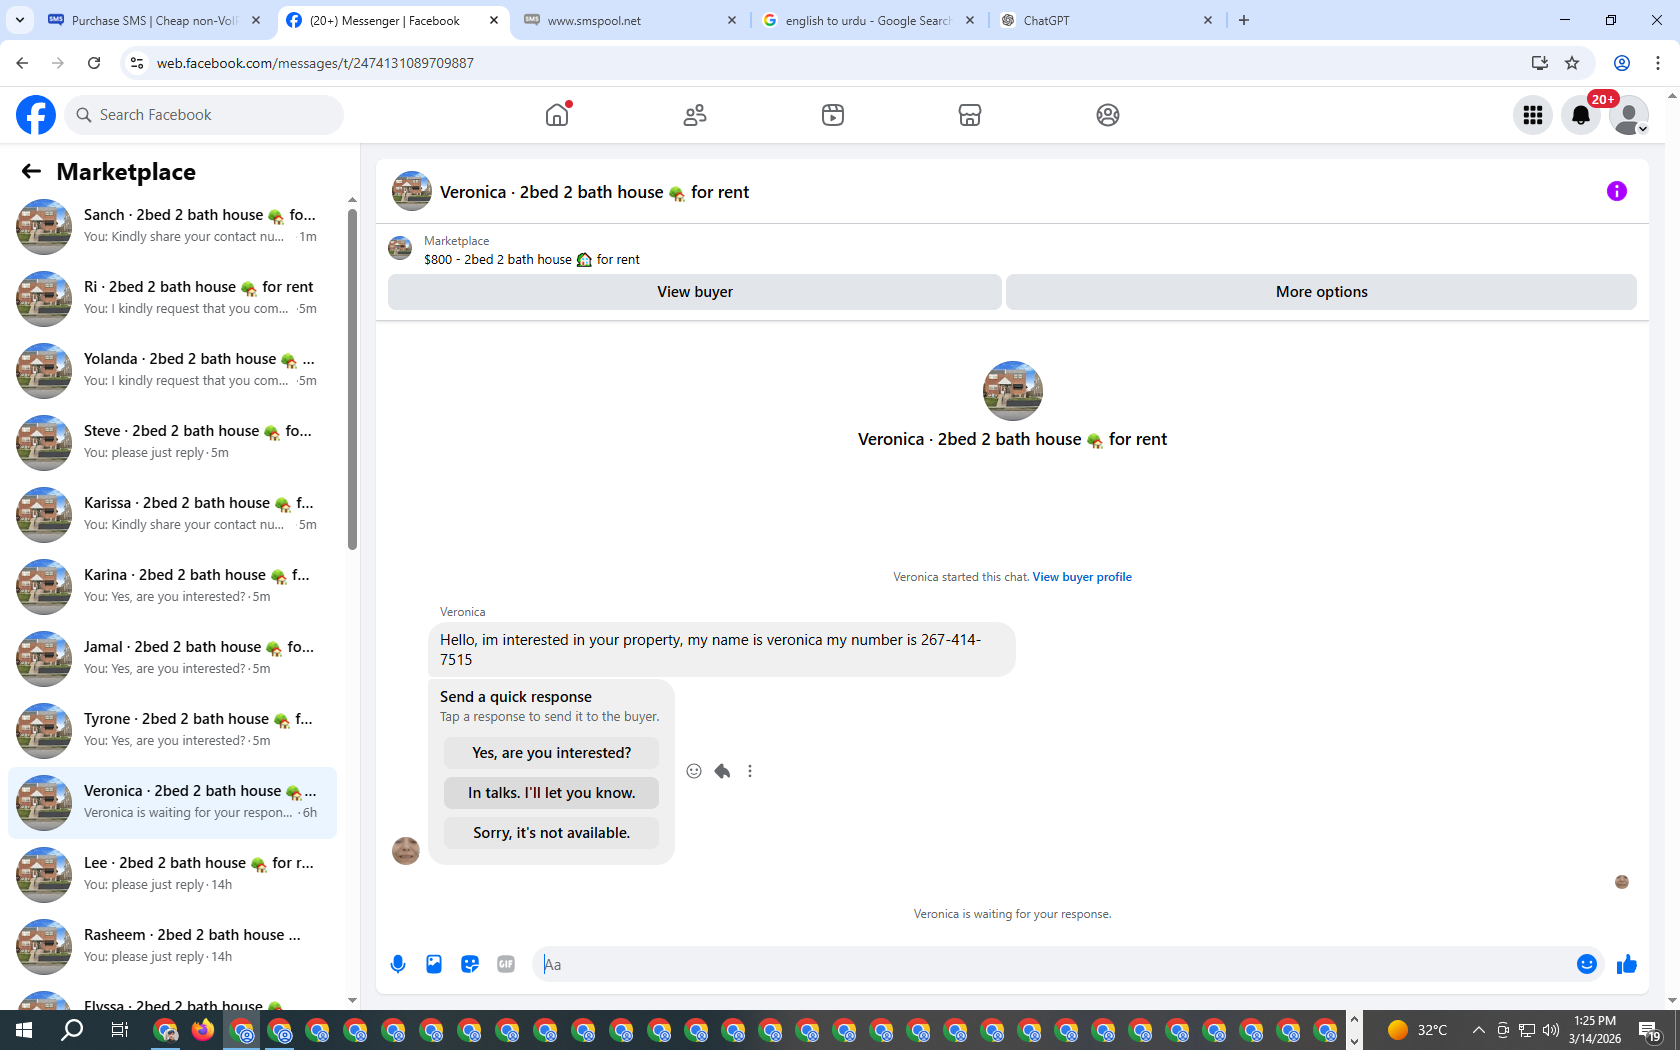
Task: Open Windows taskbar search
Action: click(72, 1030)
